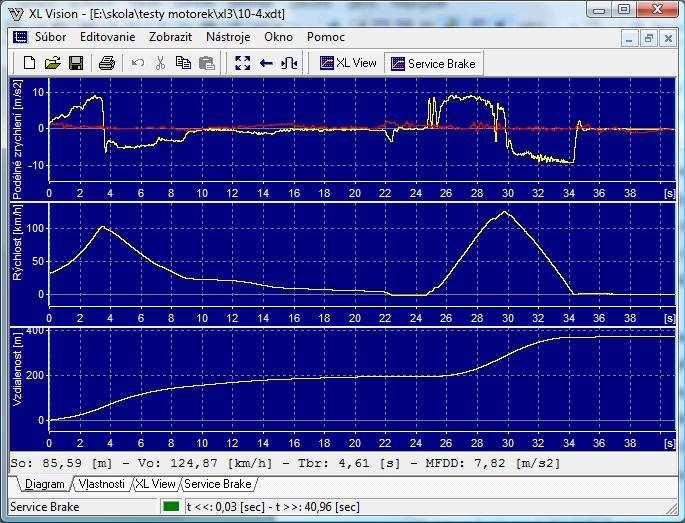
Task: Click the 'Tbr: 4,61 [s]' value
Action: point(349,463)
